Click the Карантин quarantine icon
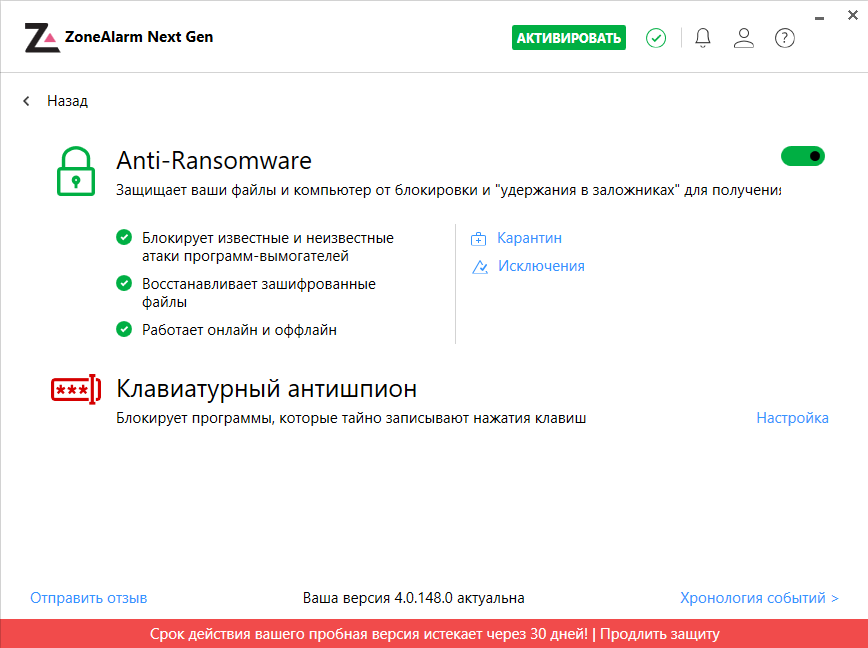This screenshot has height=648, width=868. click(x=478, y=239)
